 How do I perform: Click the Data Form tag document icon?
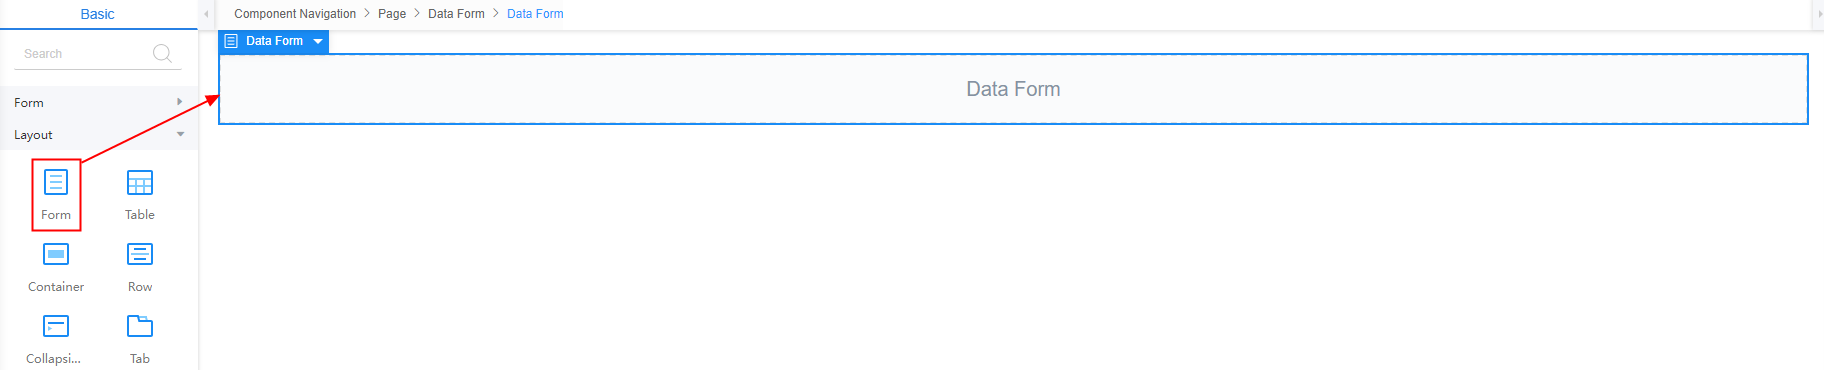pyautogui.click(x=231, y=41)
